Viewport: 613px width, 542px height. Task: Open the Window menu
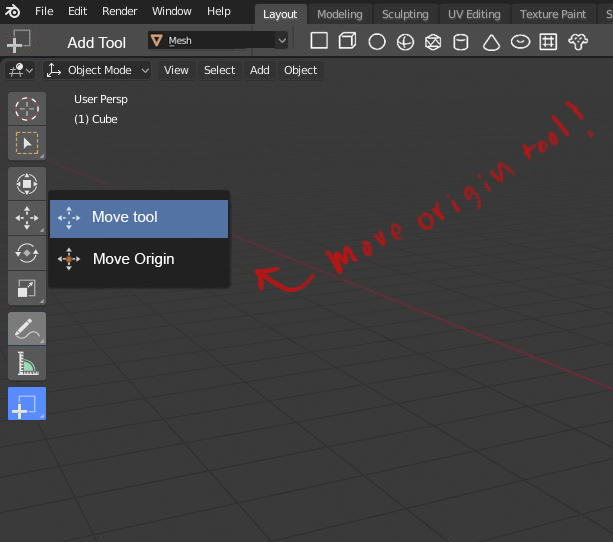coord(172,11)
